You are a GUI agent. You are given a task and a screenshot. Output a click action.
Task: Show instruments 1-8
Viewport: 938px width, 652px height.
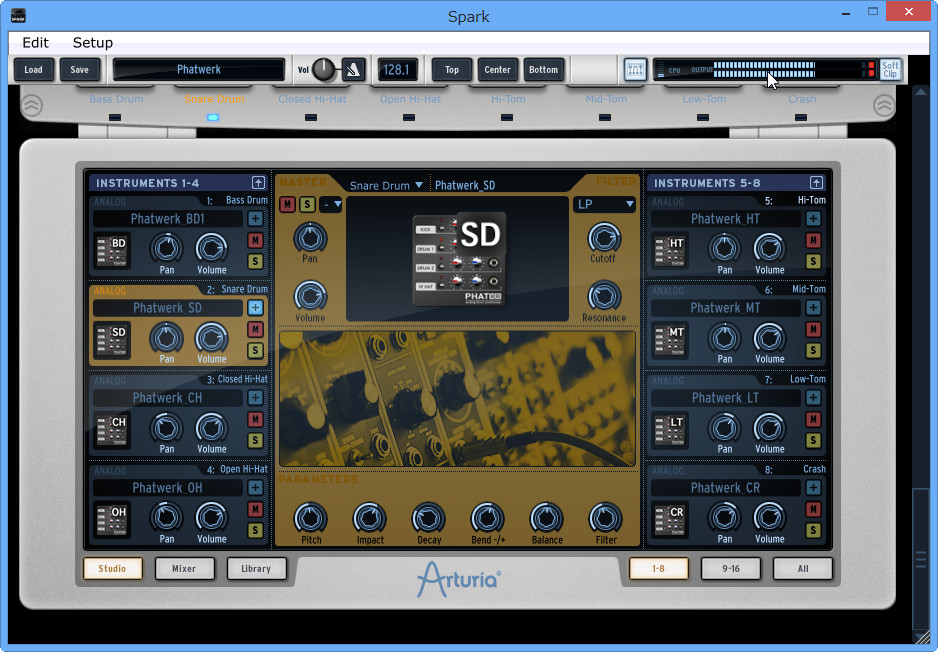(x=659, y=568)
